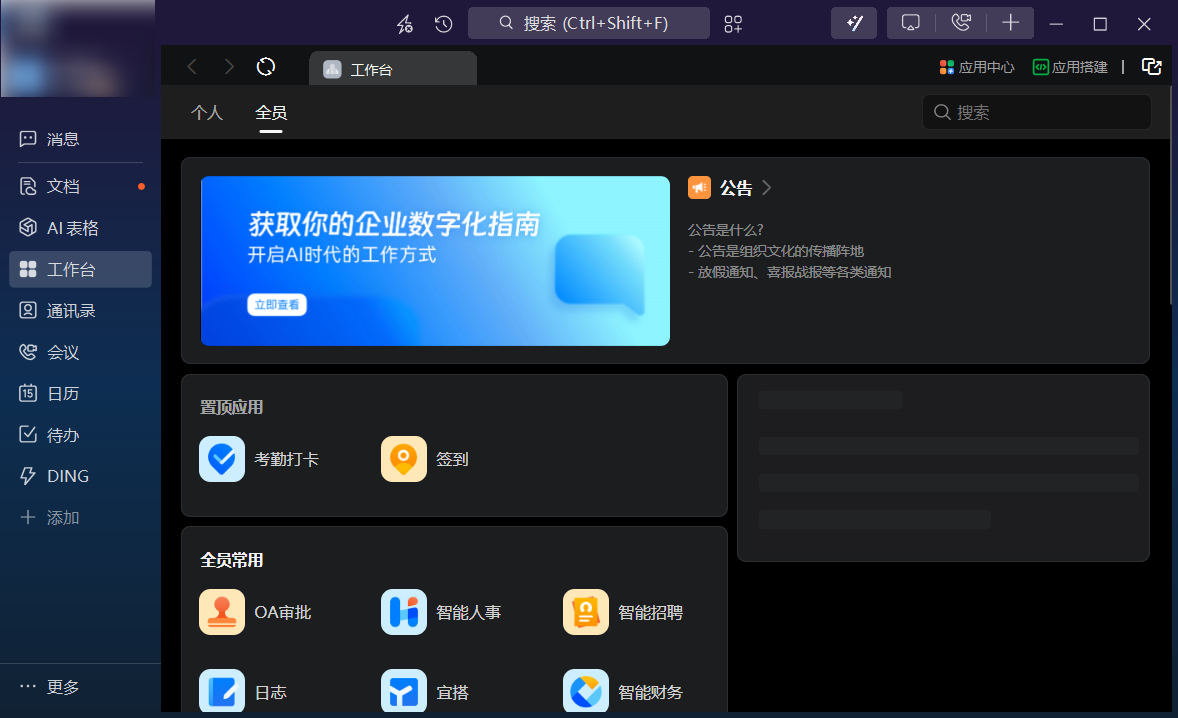This screenshot has height=718, width=1178.
Task: Start a call via phone icon in title bar
Action: click(x=961, y=23)
